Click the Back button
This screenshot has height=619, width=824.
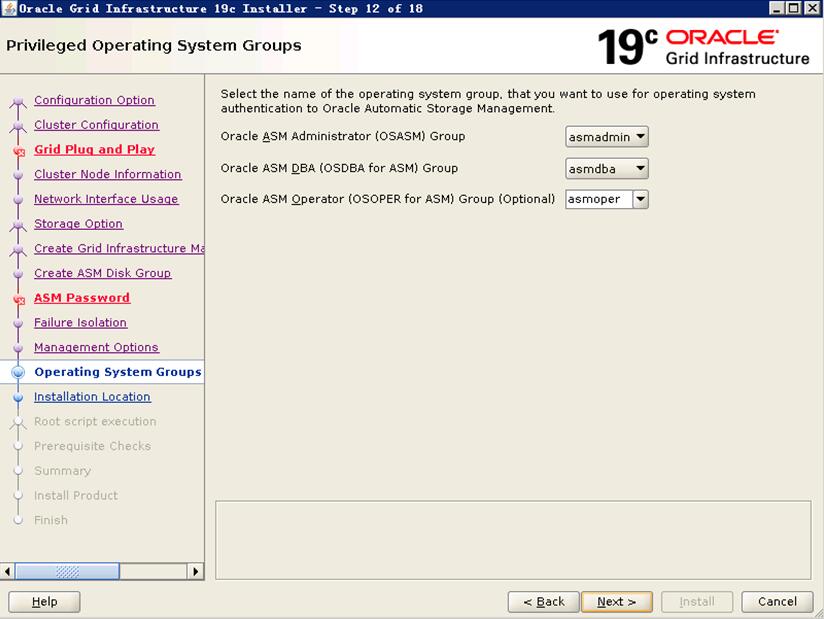pos(543,602)
